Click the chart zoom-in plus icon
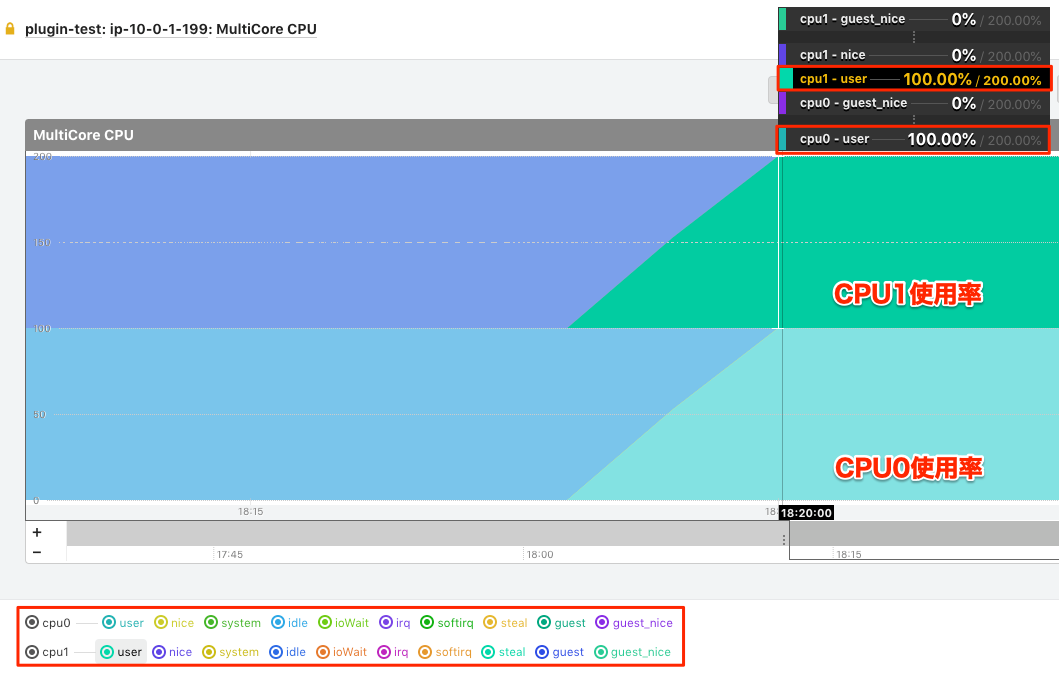Viewport: 1059px width, 675px height. 36,531
